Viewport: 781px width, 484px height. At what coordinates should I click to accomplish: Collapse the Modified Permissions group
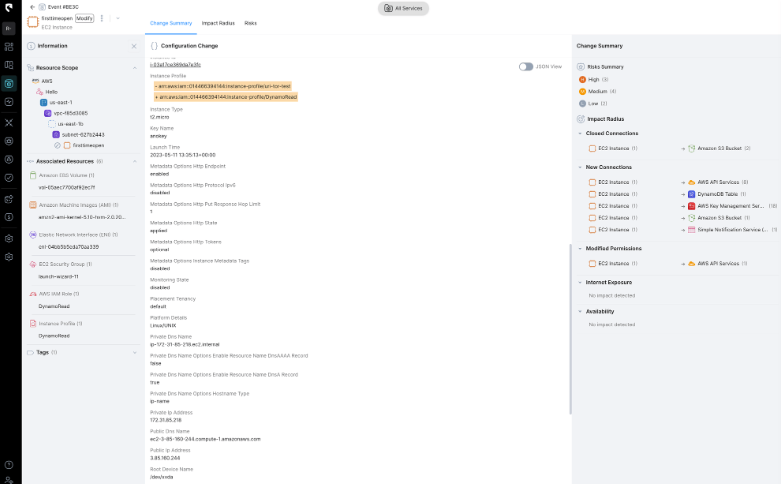pos(579,248)
